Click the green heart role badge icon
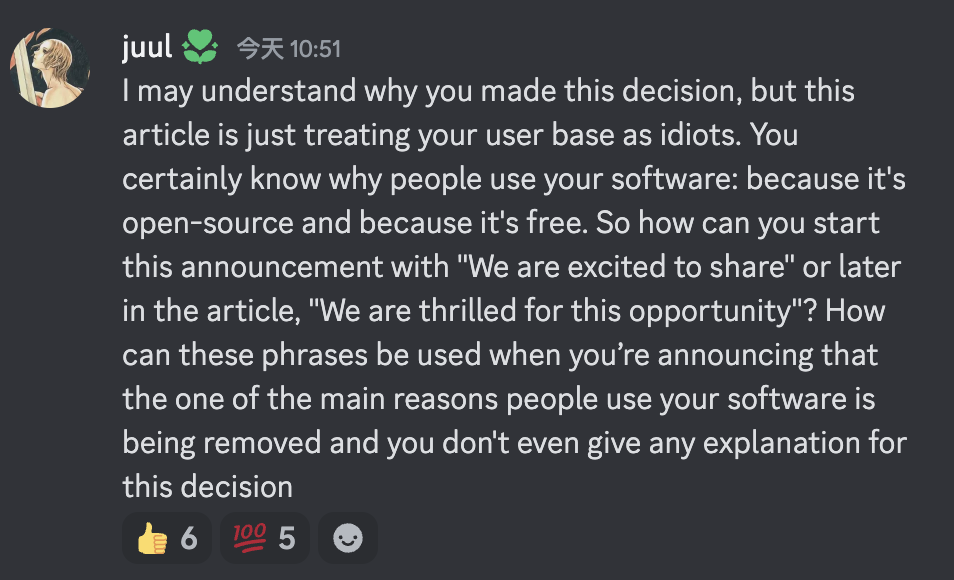This screenshot has width=954, height=580. (x=200, y=47)
